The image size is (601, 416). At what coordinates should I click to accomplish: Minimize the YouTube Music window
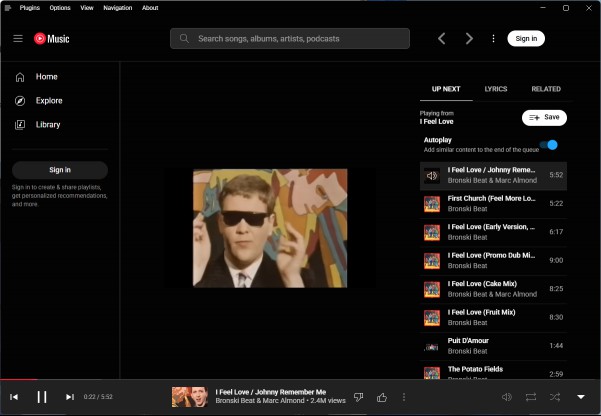click(x=543, y=8)
